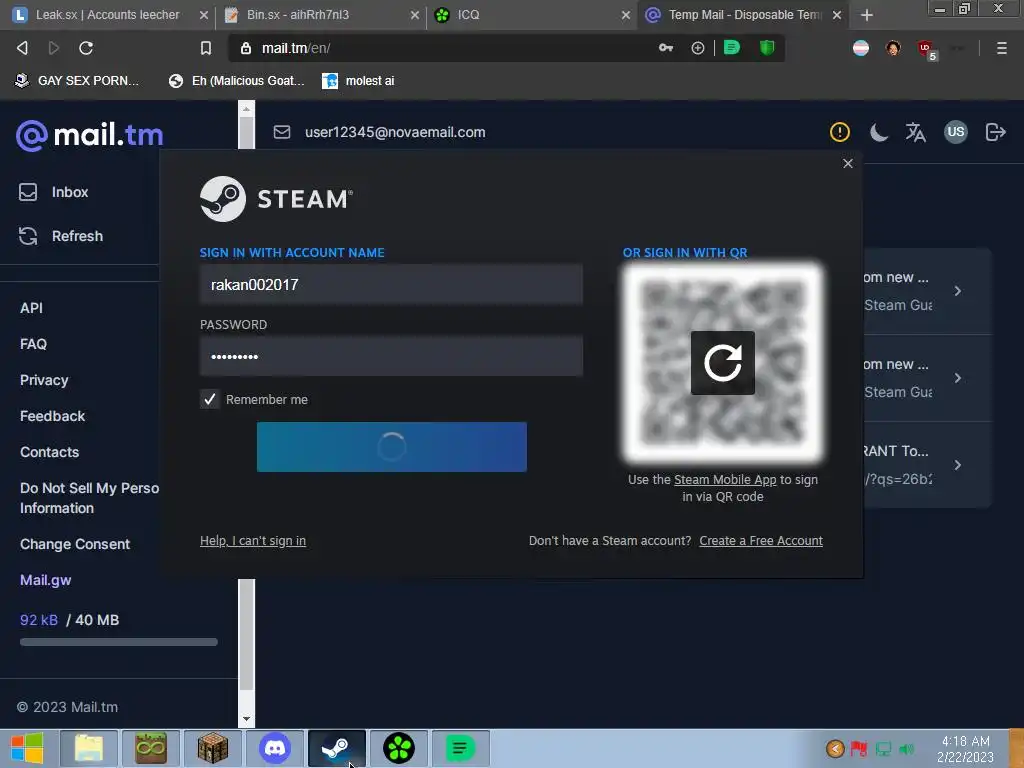Open the Minecraft block taskbar icon
The width and height of the screenshot is (1024, 768).
click(213, 748)
